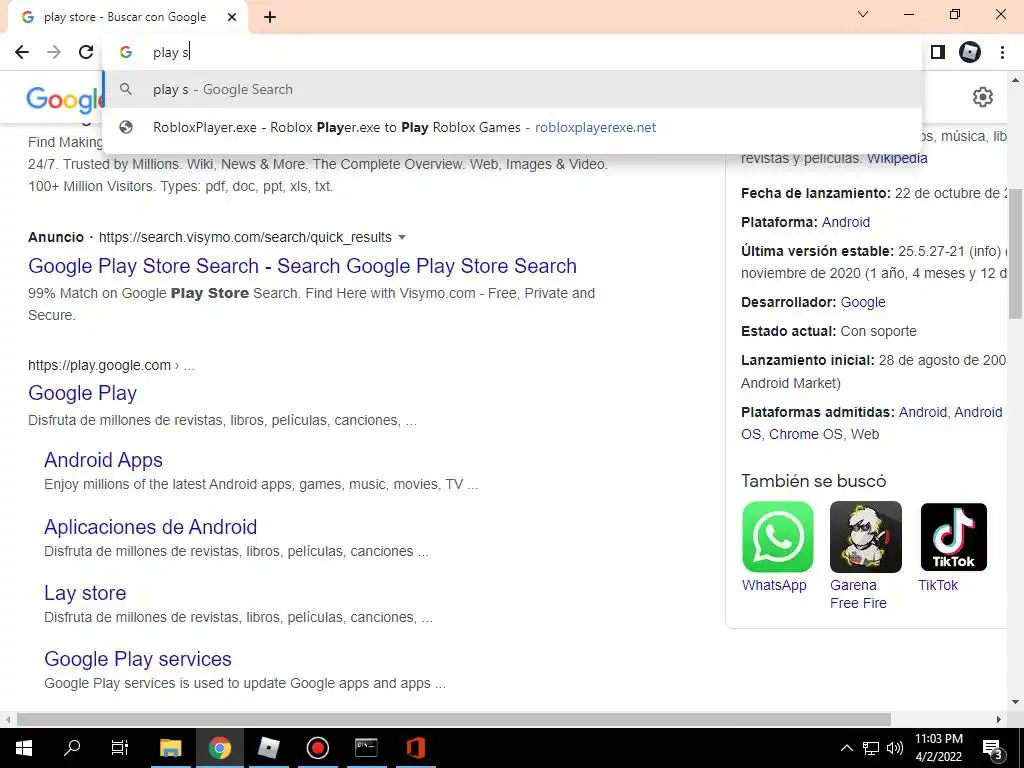Open the Chrome profile avatar
The height and width of the screenshot is (768, 1024).
click(x=970, y=52)
